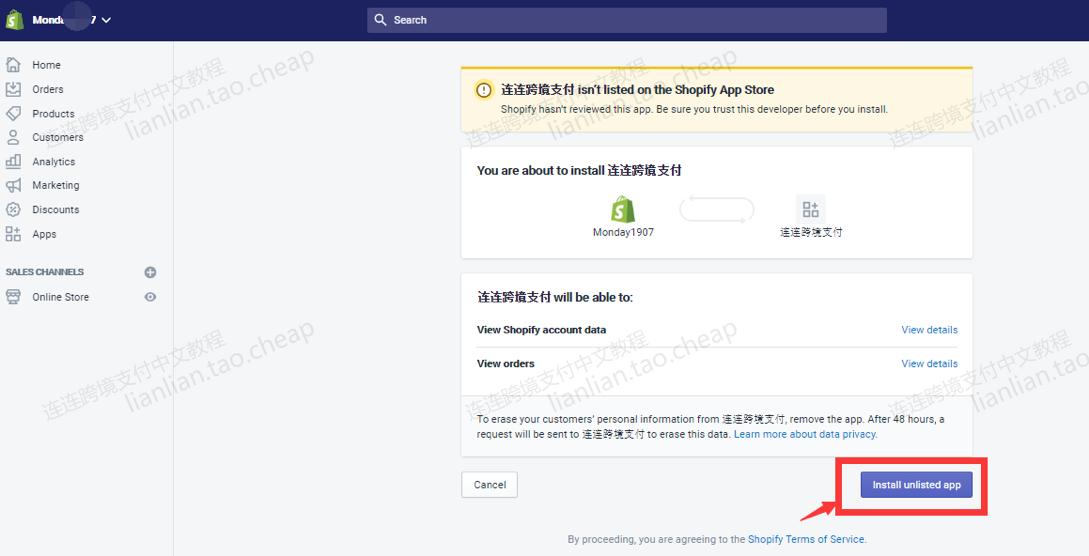Click 'View orders' permission text

tap(506, 364)
